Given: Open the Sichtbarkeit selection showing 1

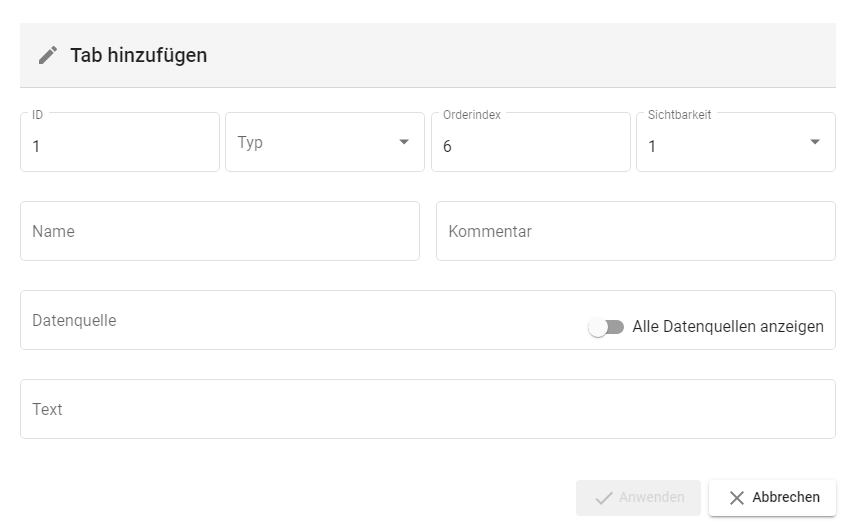Looking at the screenshot, I should click(x=720, y=146).
